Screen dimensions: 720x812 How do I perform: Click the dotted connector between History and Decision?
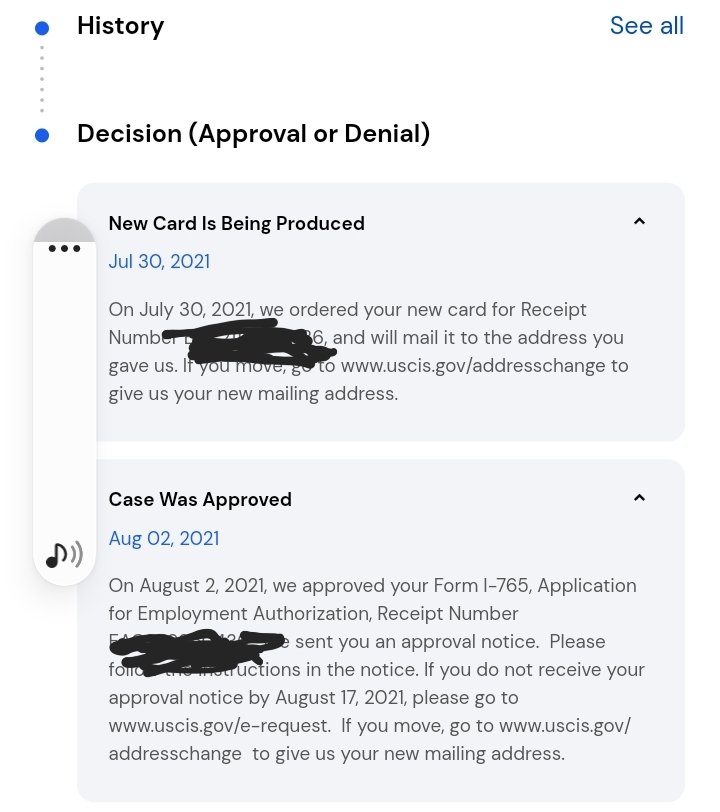42,80
